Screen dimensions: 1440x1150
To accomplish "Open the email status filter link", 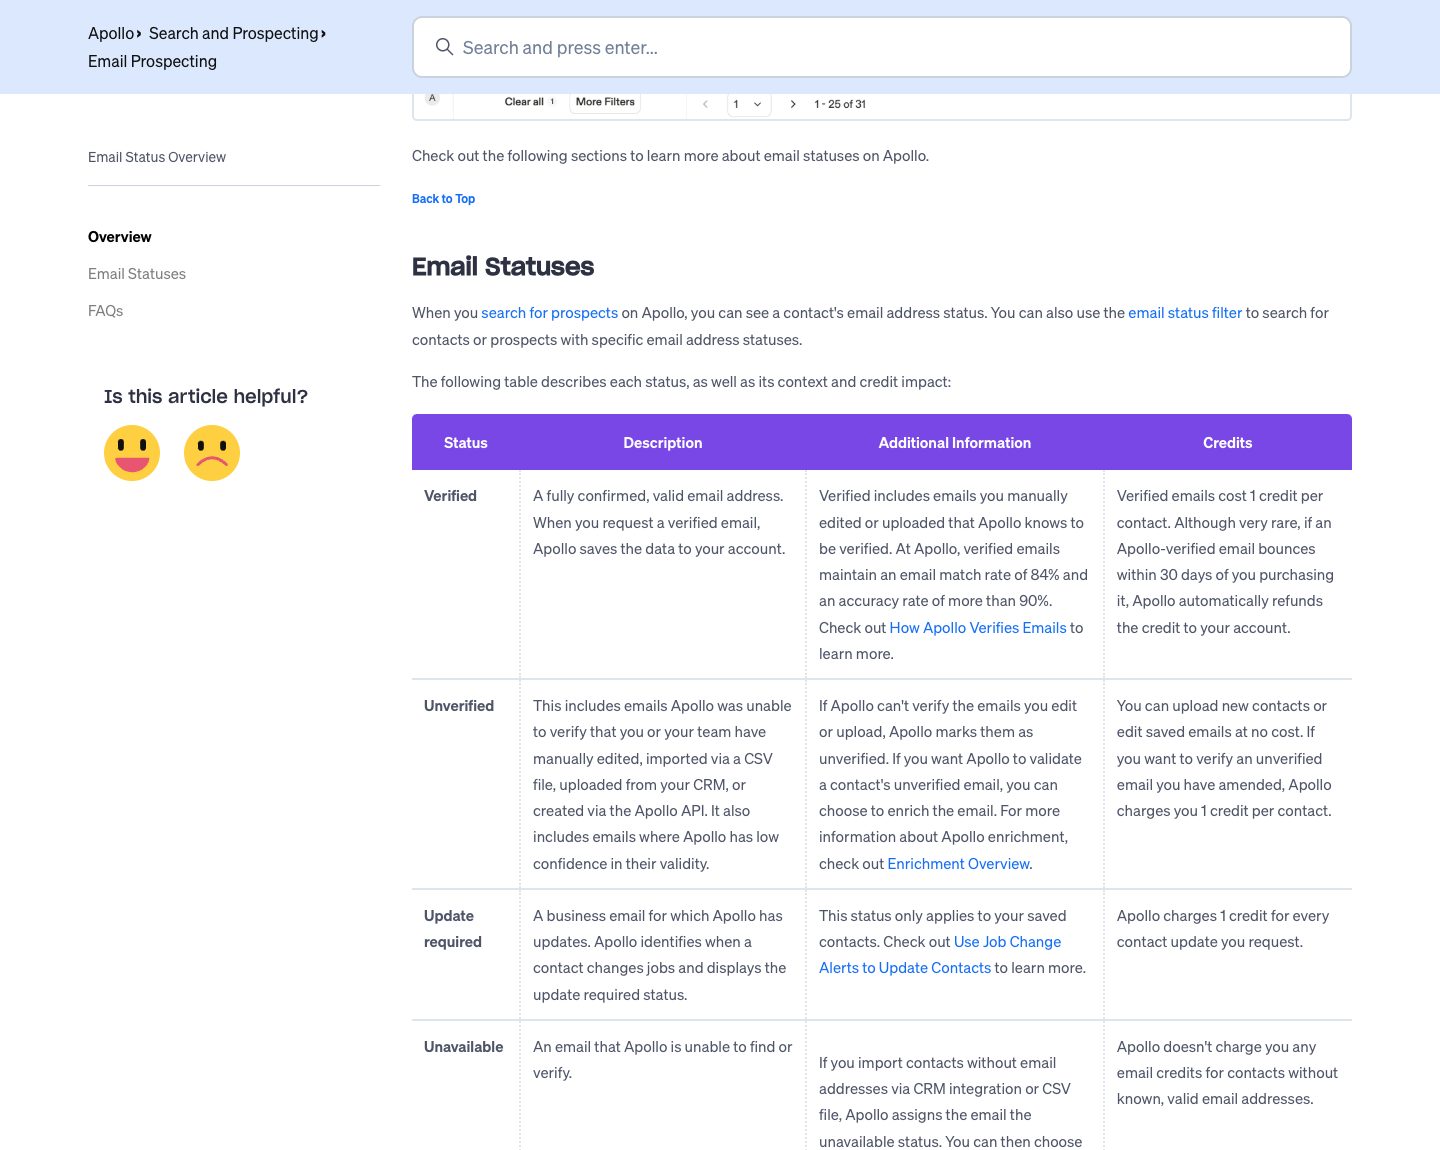I will 1185,313.
